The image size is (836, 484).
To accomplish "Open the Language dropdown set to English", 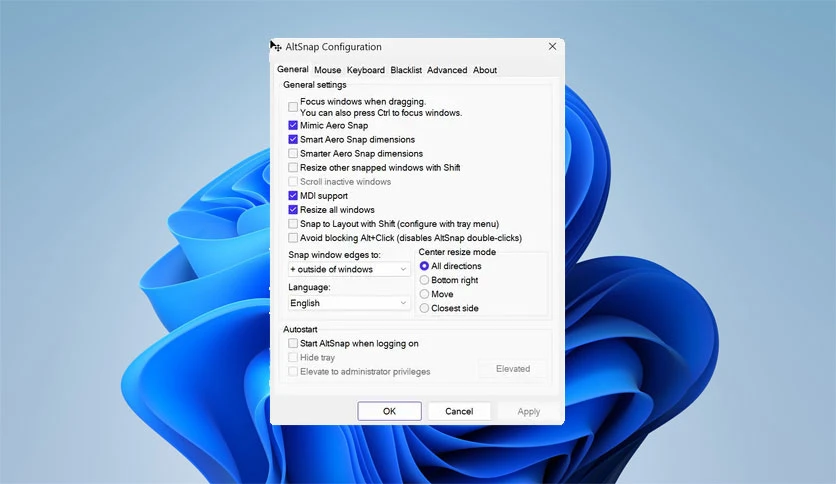I will point(349,303).
